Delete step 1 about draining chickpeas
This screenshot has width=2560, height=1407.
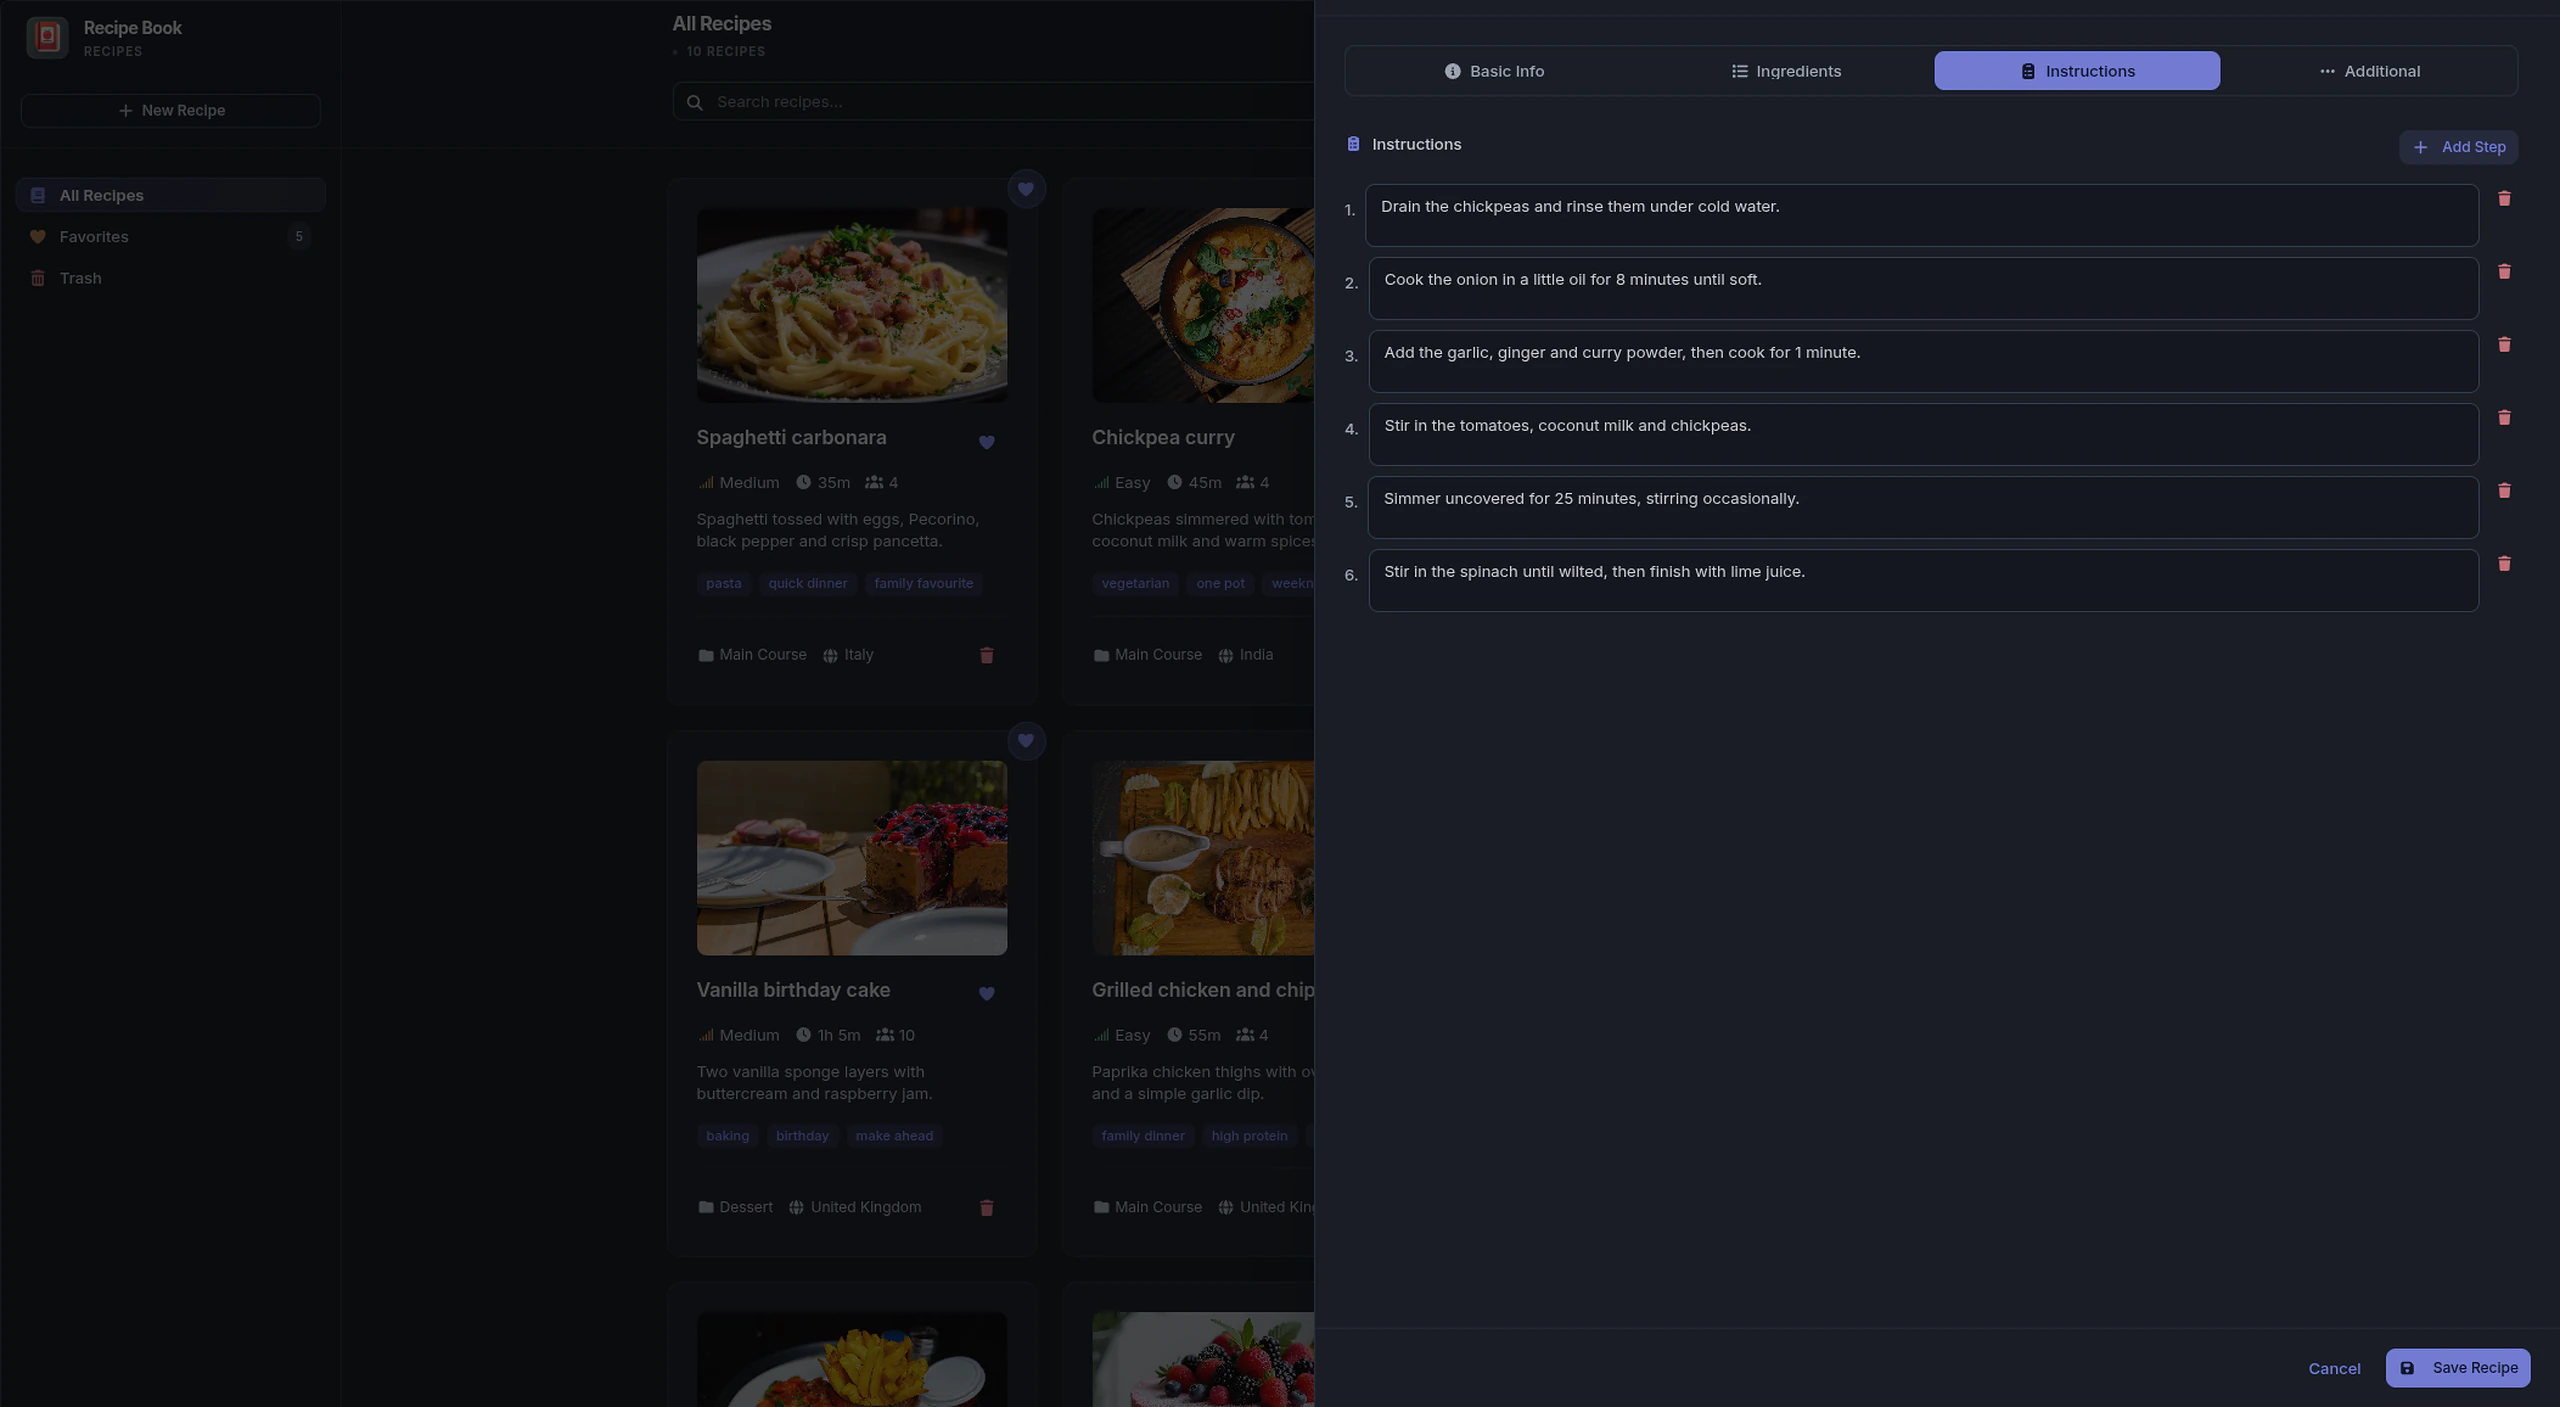point(2504,199)
